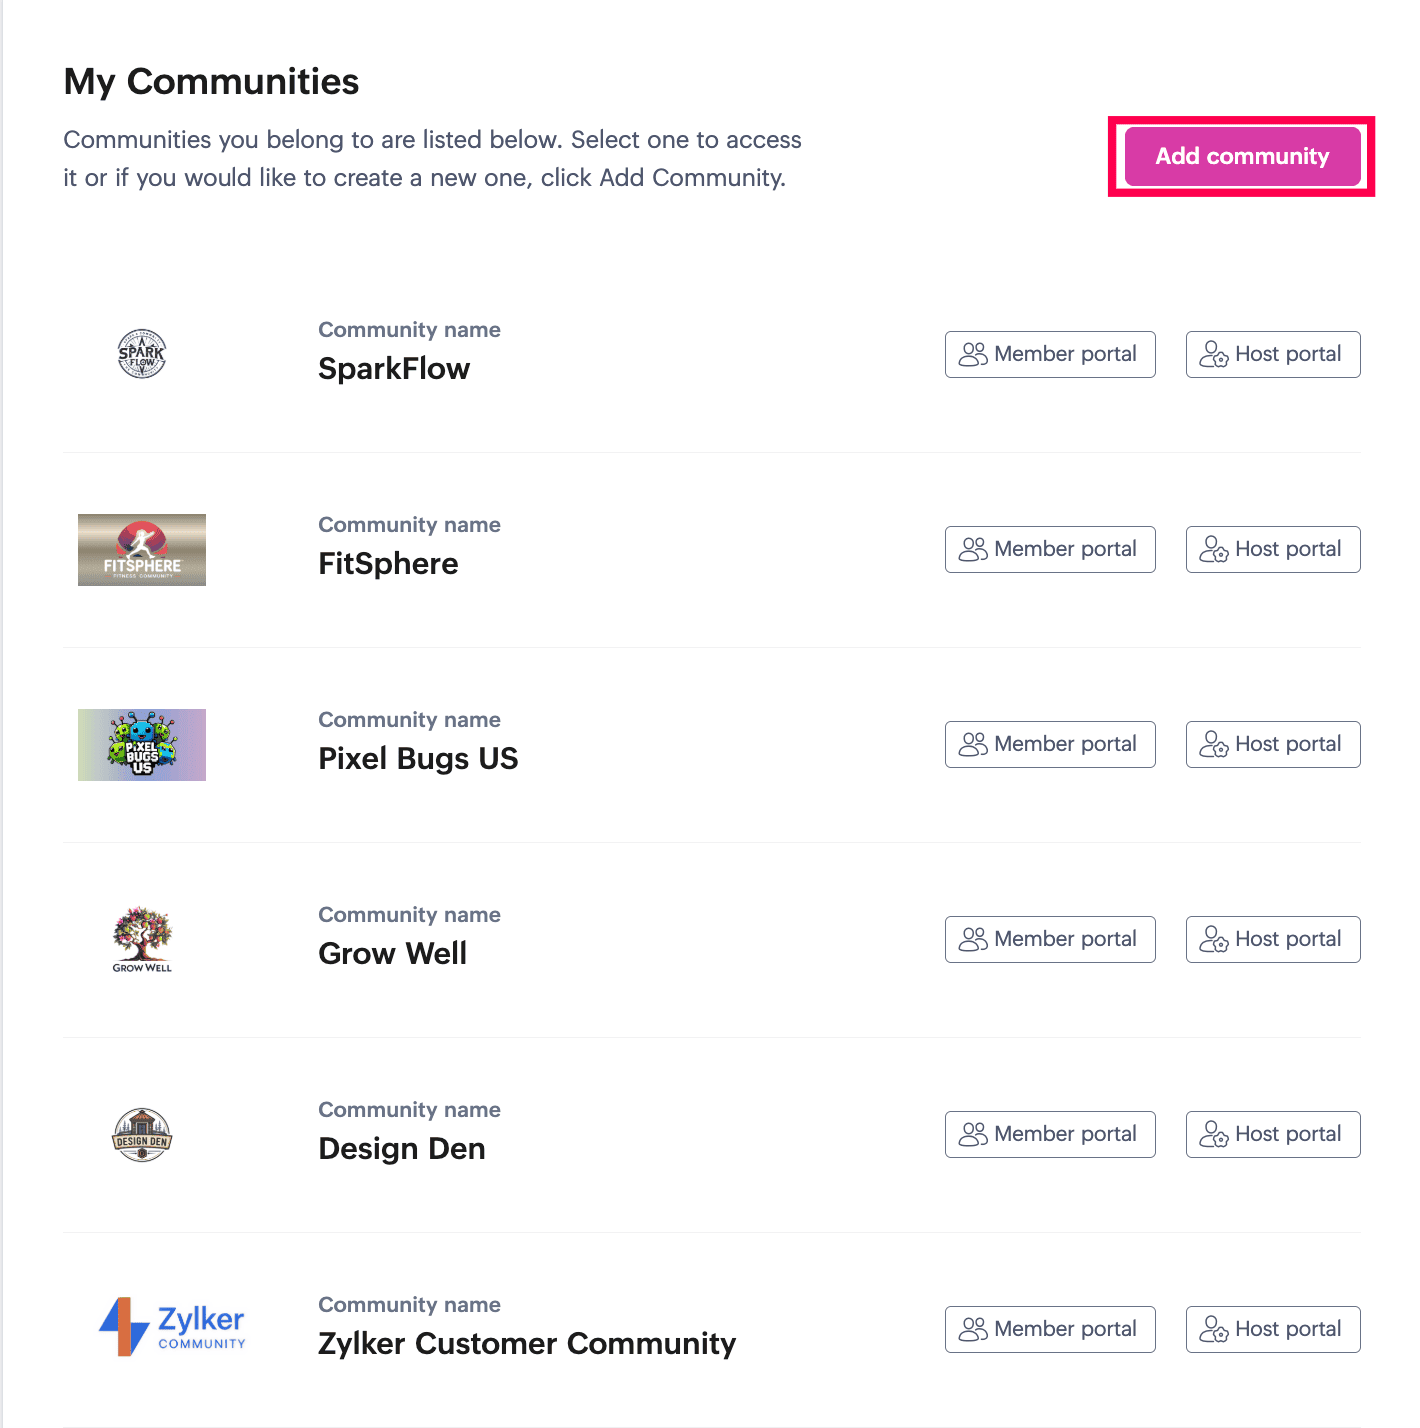Viewport: 1420px width, 1428px height.
Task: Click the Pixel Bugs US logo thumbnail
Action: tap(142, 745)
